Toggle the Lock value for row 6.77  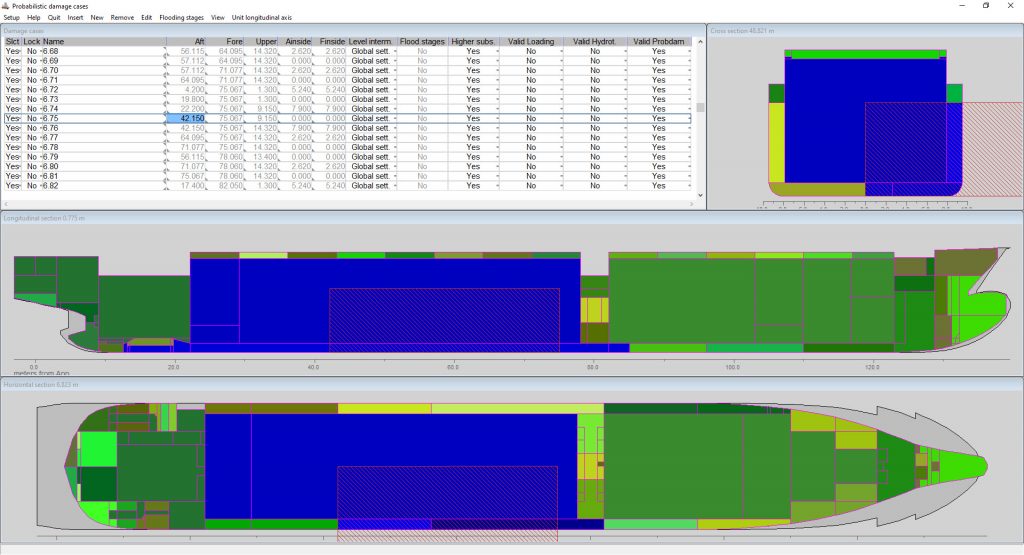point(30,138)
